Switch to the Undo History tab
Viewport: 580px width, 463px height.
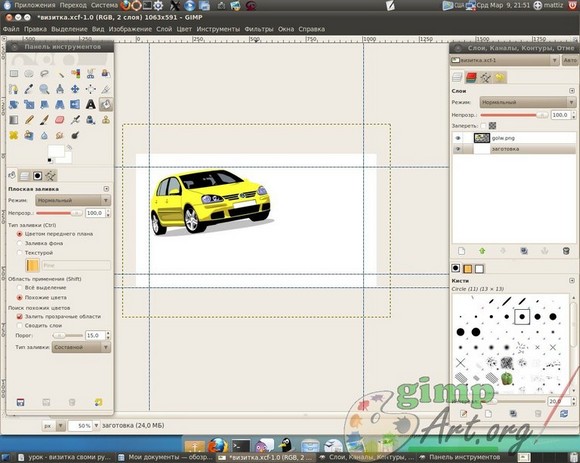[x=500, y=77]
